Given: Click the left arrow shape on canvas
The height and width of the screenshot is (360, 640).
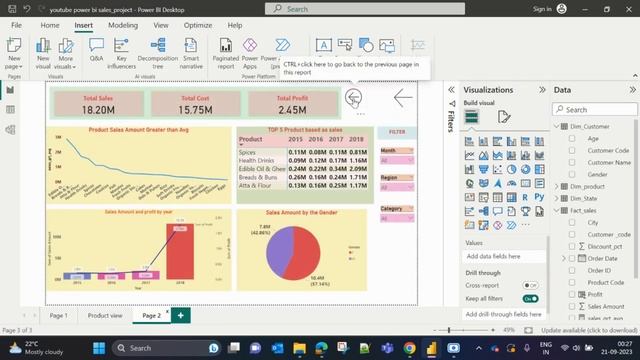Looking at the screenshot, I should tap(403, 98).
